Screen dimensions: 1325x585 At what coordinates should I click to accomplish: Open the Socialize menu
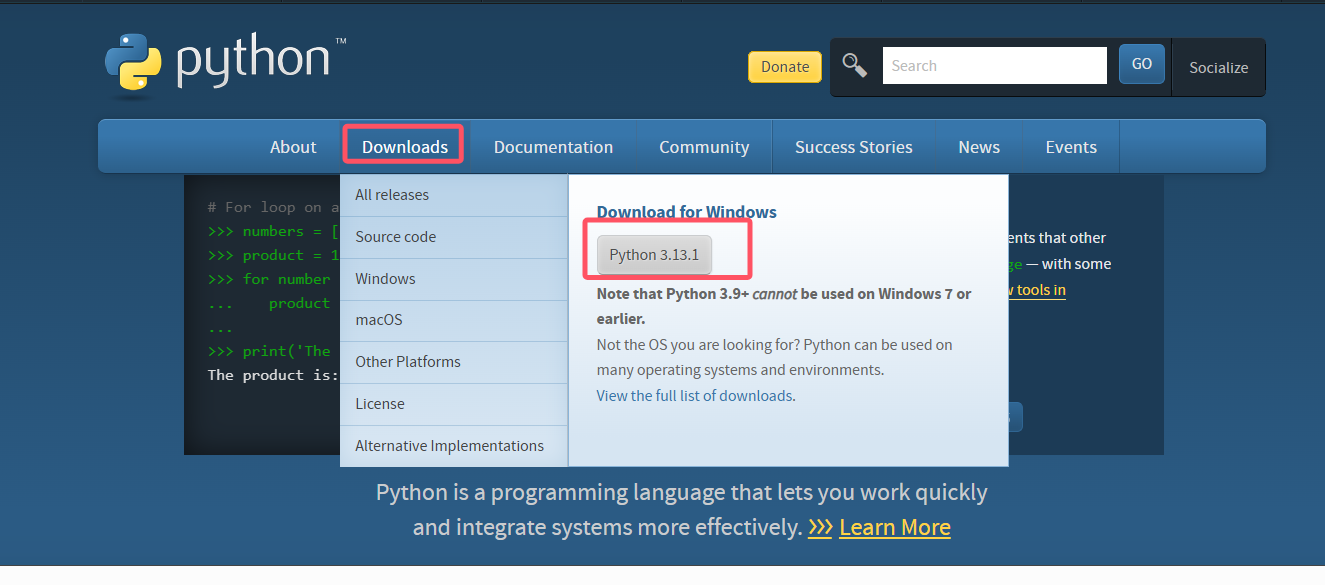coord(1218,68)
